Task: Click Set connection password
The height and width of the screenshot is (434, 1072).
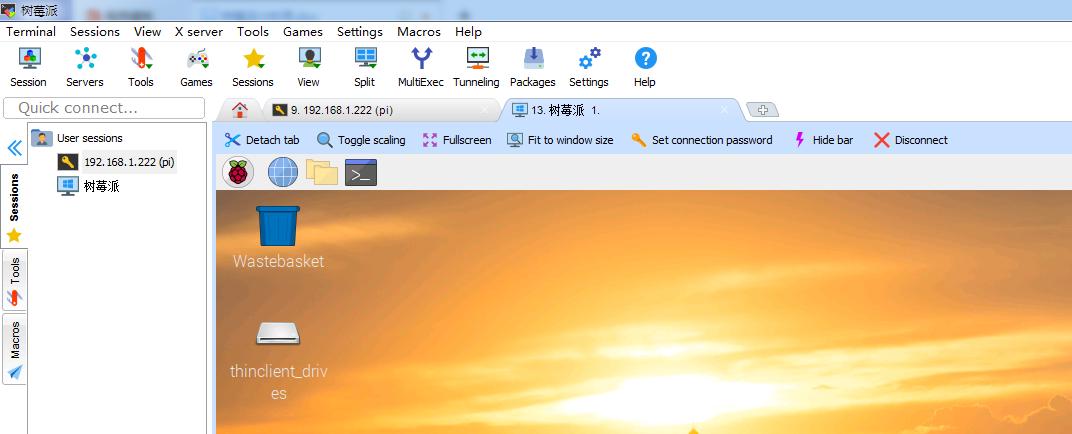Action: (x=702, y=140)
